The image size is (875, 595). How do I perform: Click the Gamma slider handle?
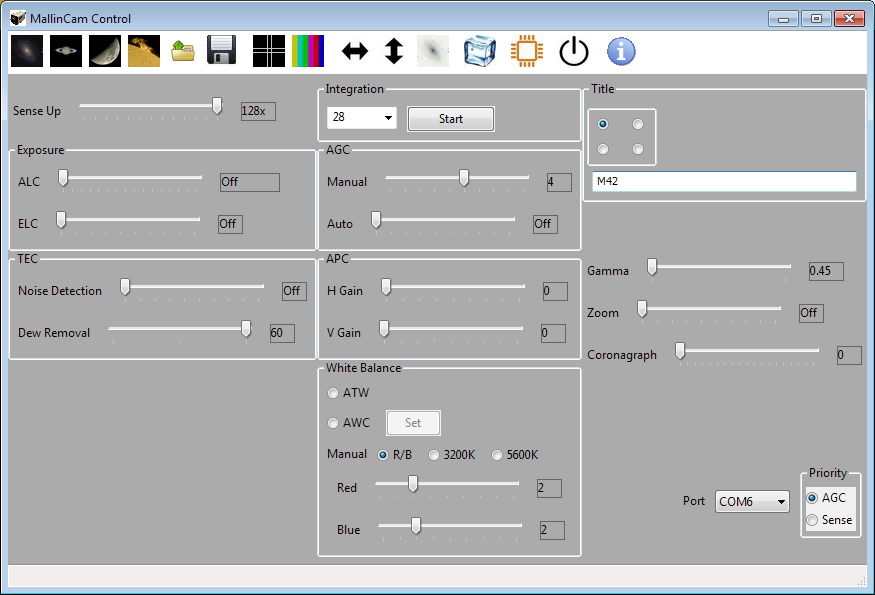pyautogui.click(x=652, y=267)
